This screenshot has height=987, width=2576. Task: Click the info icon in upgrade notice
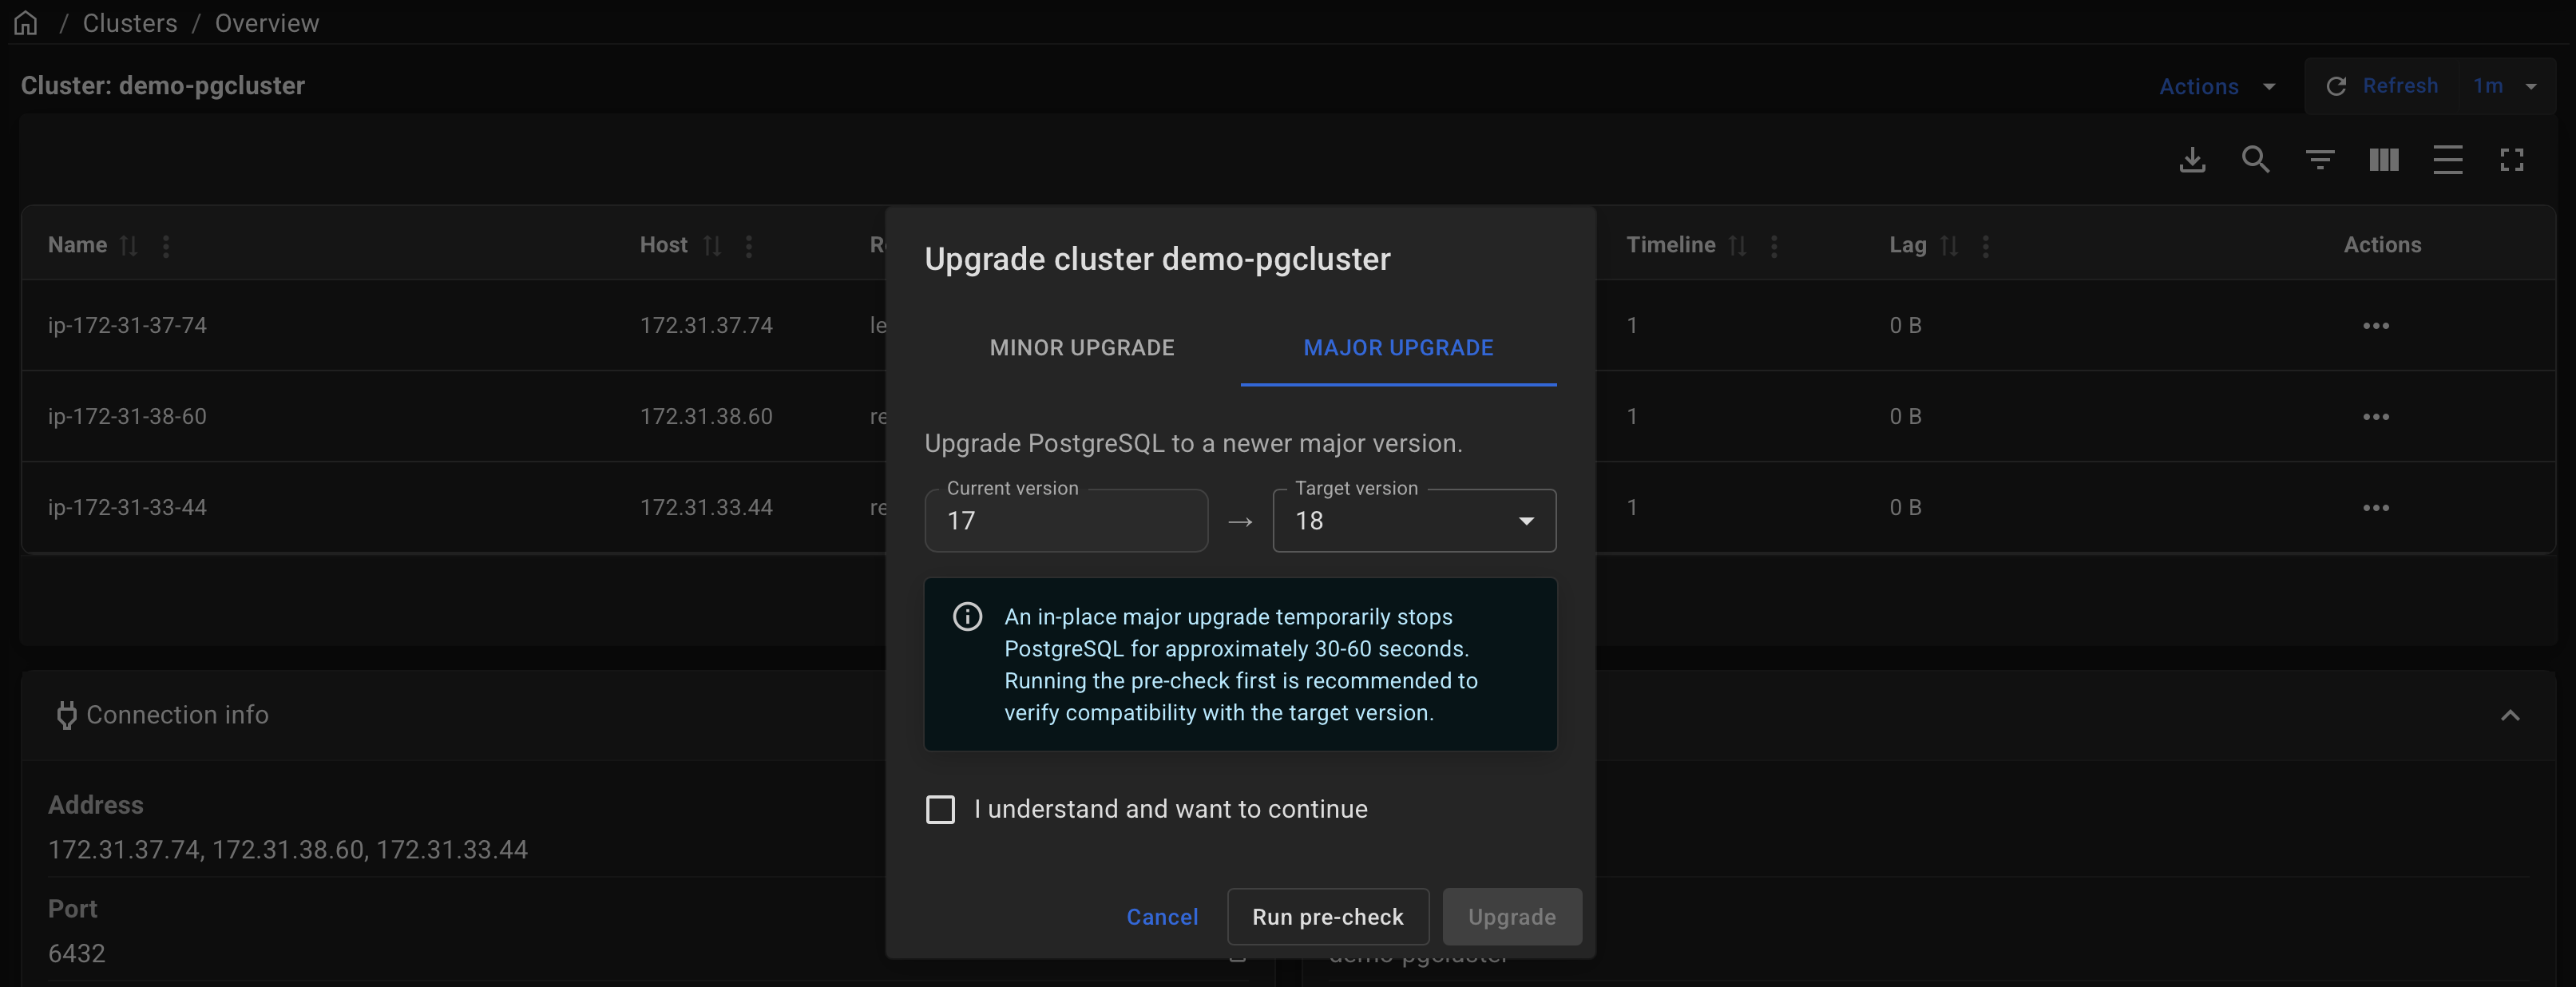pos(967,617)
